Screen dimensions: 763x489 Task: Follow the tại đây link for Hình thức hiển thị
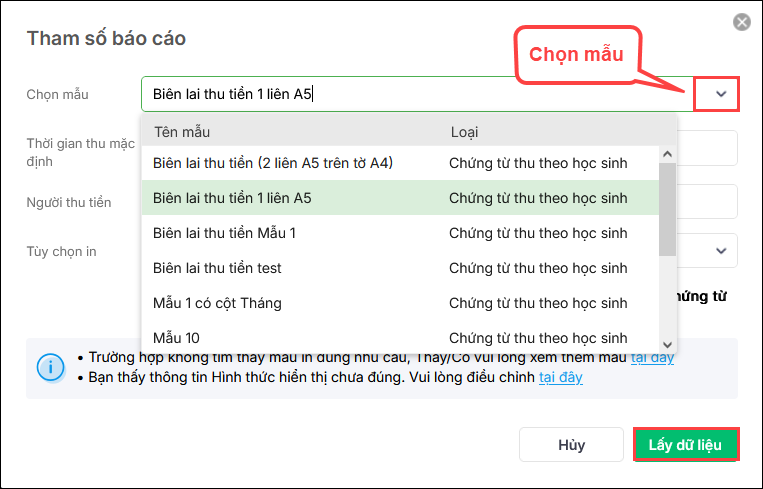(x=560, y=377)
